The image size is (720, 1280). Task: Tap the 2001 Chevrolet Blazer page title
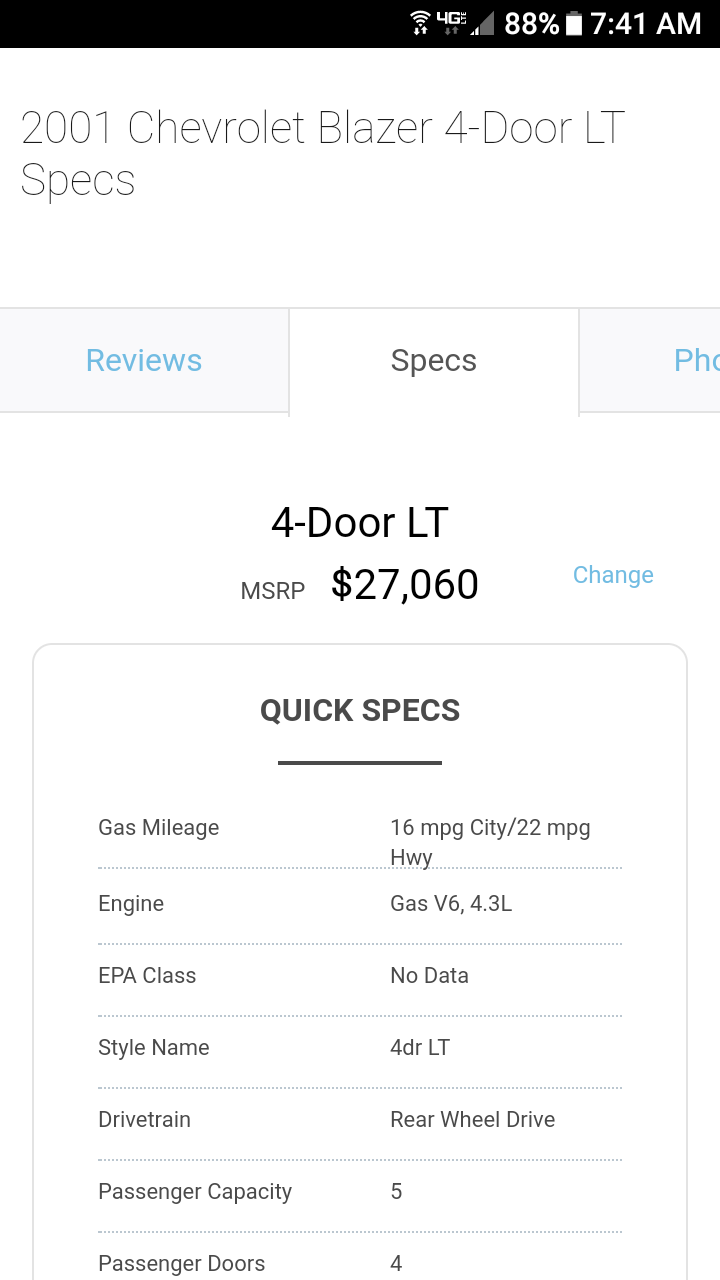click(x=322, y=154)
